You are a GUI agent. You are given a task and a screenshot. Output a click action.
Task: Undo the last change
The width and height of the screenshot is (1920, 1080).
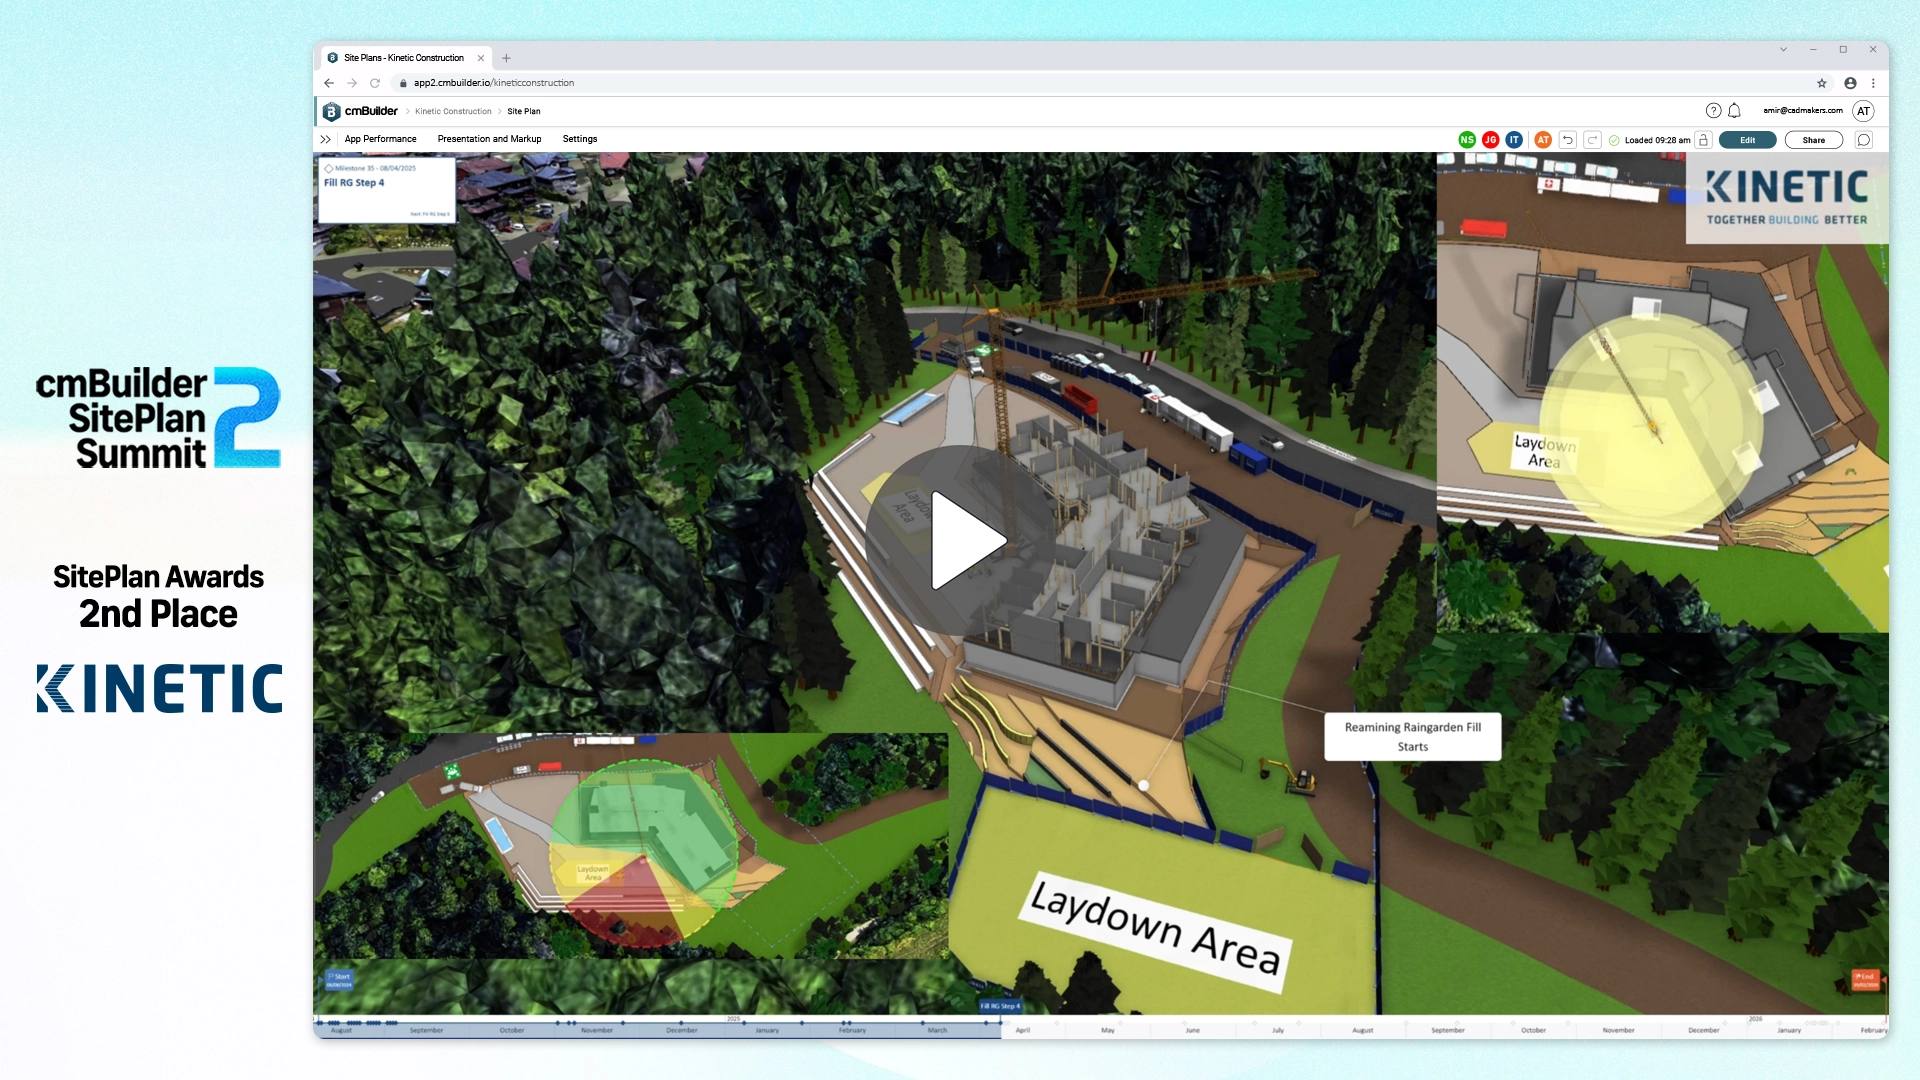click(1568, 140)
